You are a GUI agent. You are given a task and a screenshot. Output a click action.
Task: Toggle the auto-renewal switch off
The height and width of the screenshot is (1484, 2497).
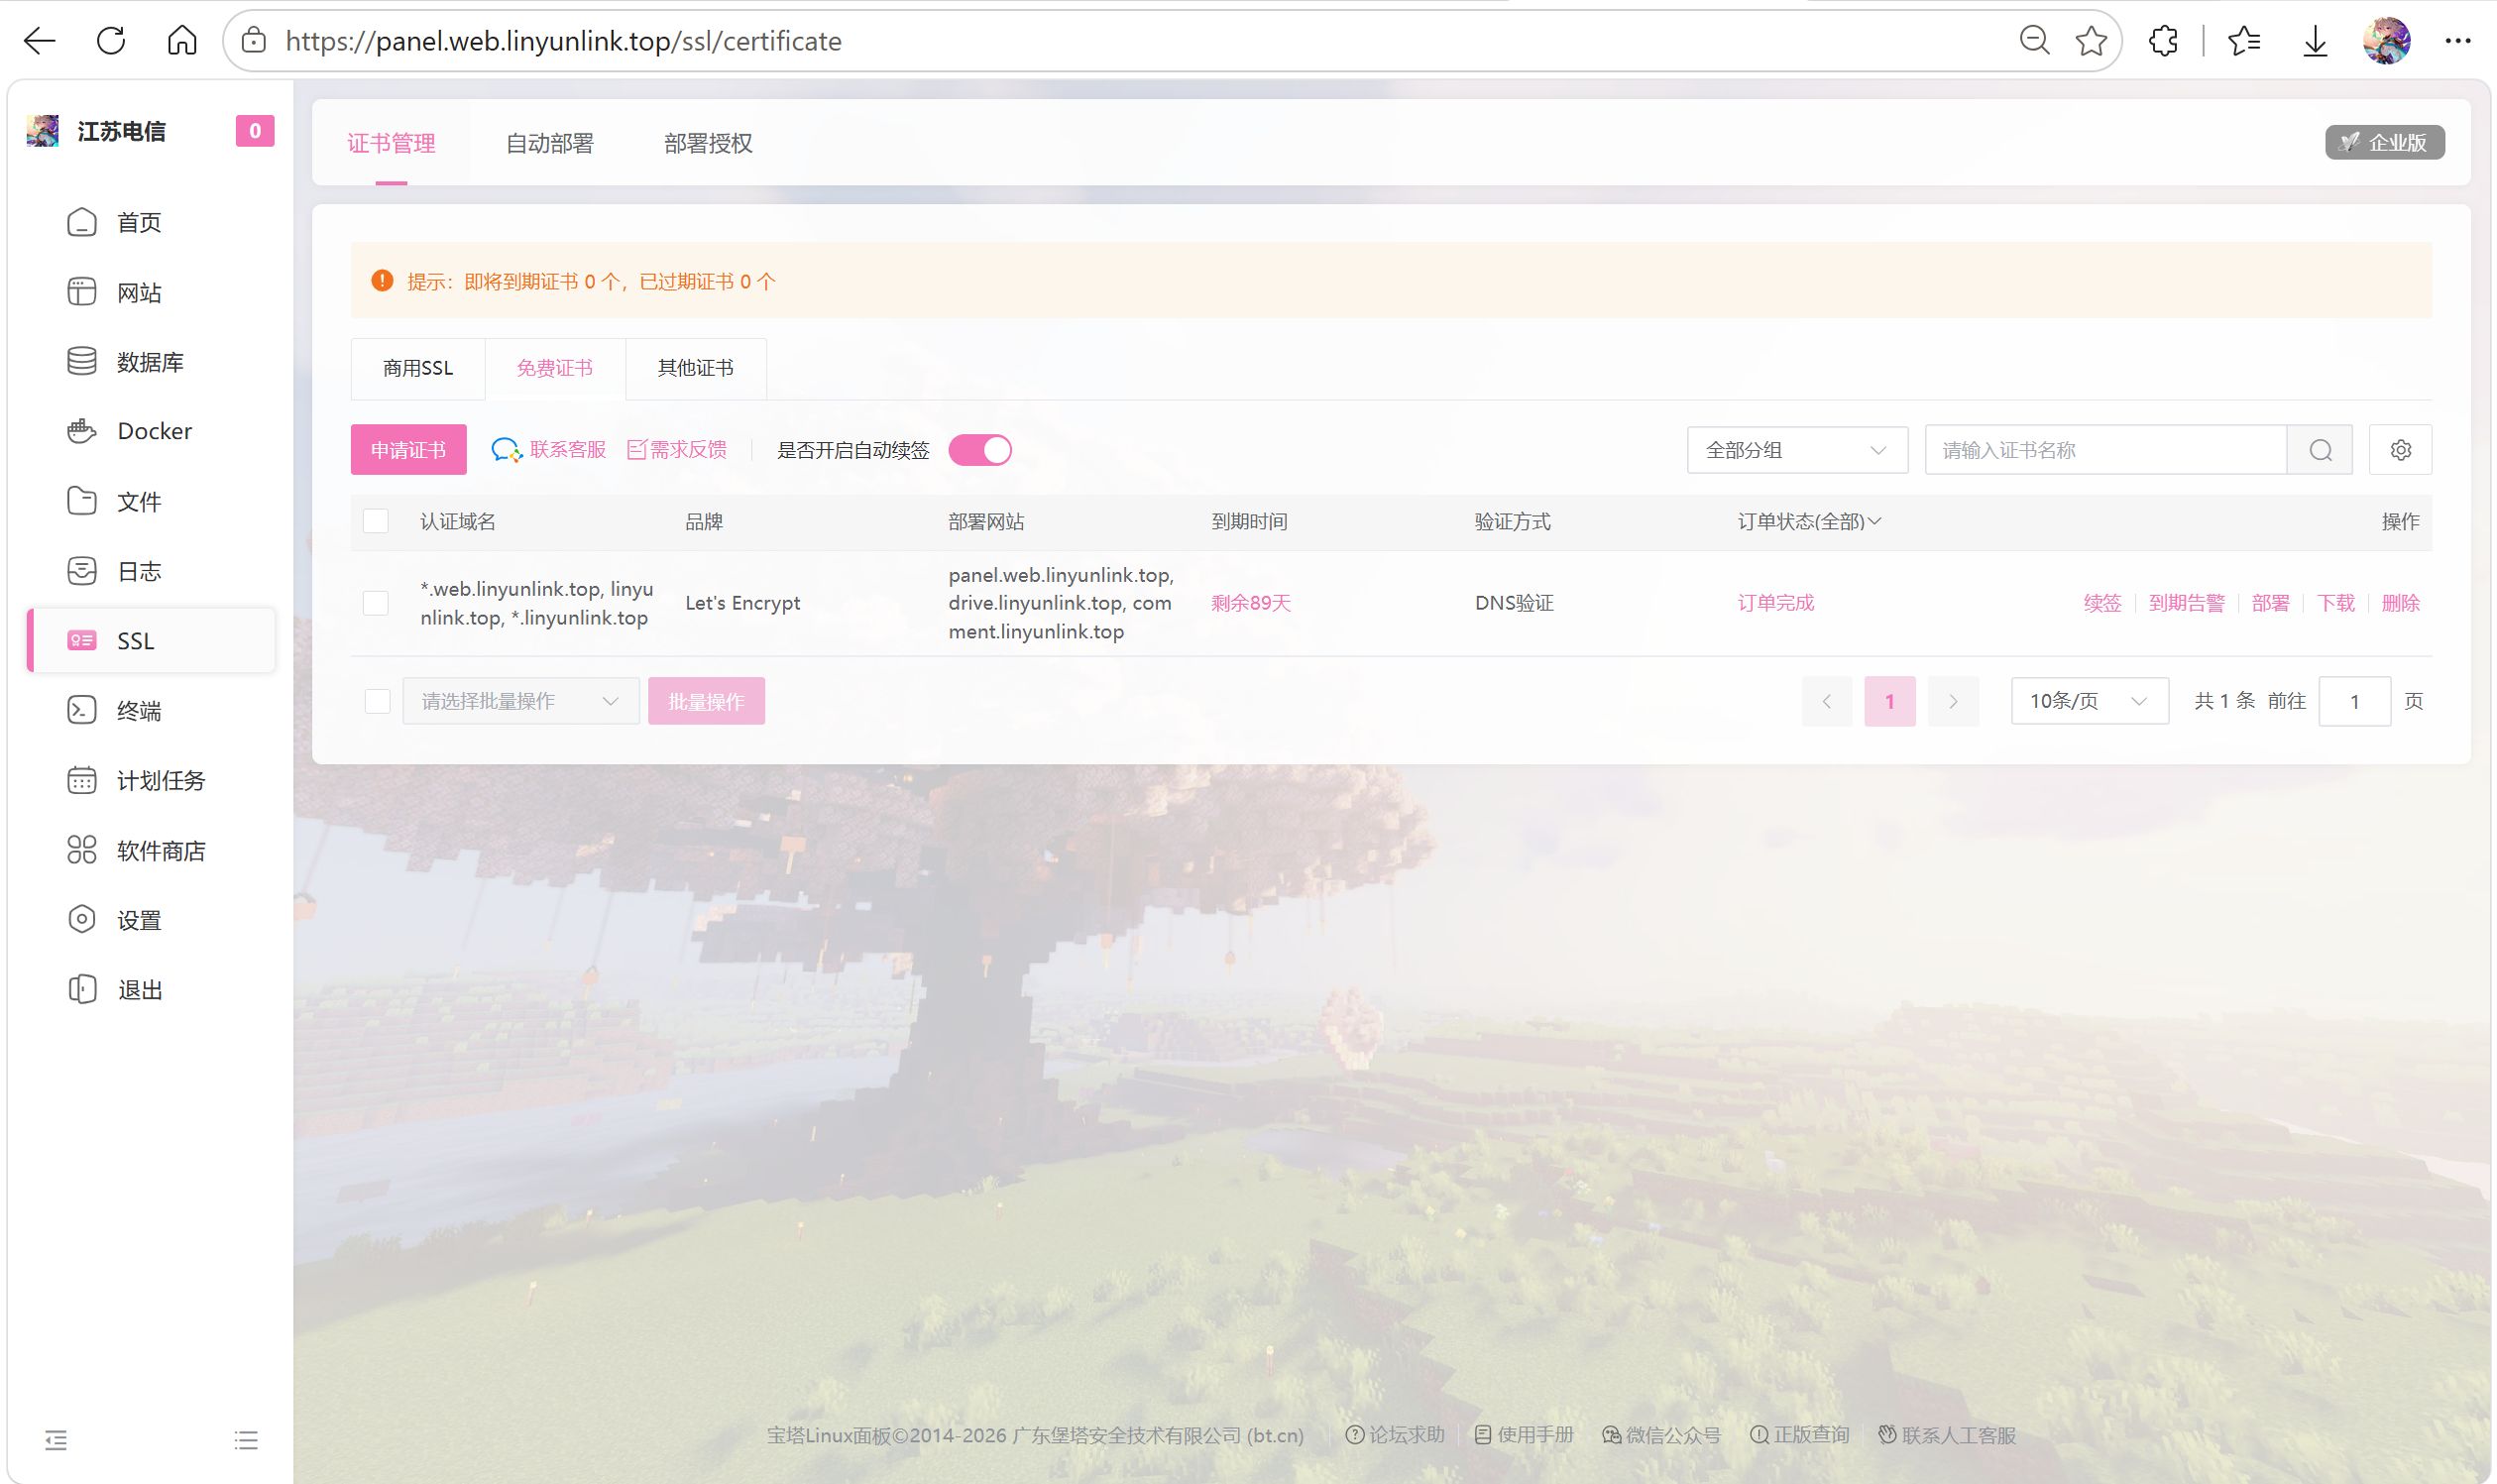980,450
